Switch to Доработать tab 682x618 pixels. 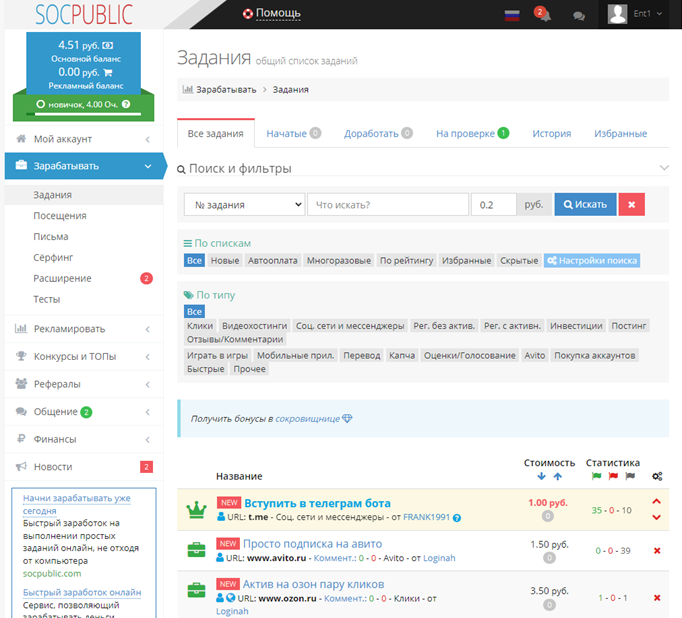[x=378, y=134]
